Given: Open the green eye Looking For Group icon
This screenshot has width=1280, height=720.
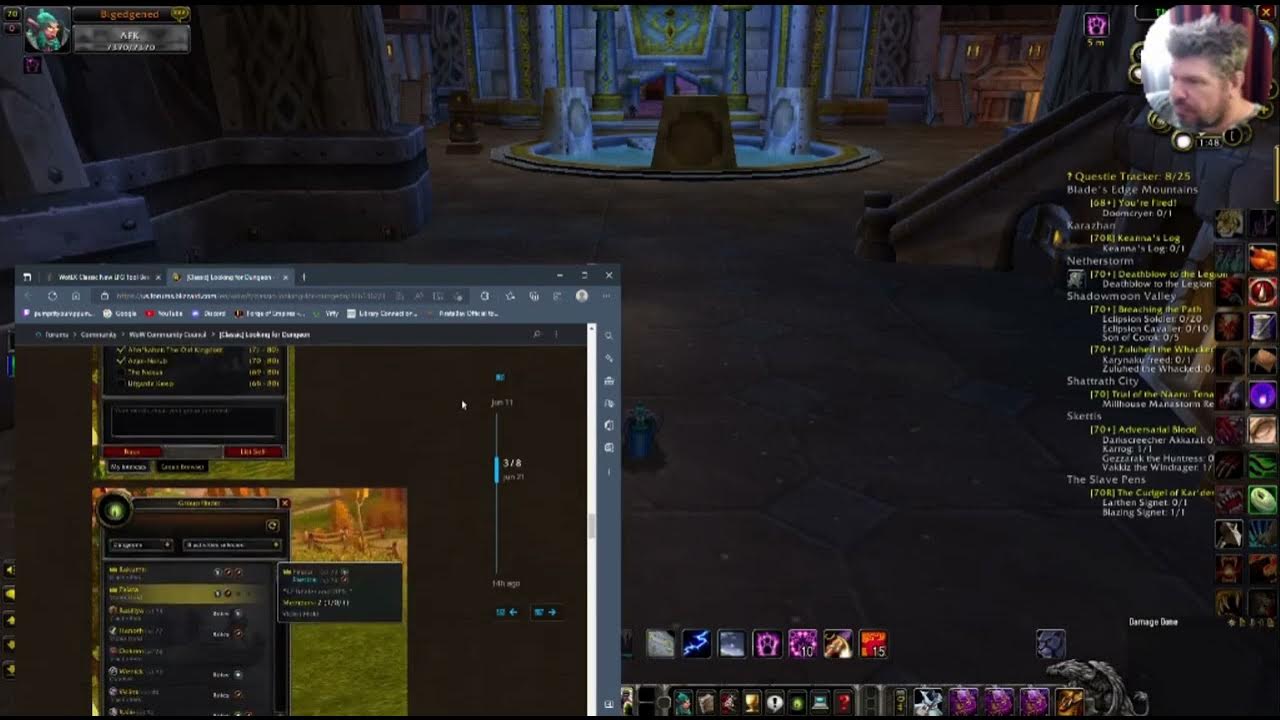Looking at the screenshot, I should (x=797, y=702).
